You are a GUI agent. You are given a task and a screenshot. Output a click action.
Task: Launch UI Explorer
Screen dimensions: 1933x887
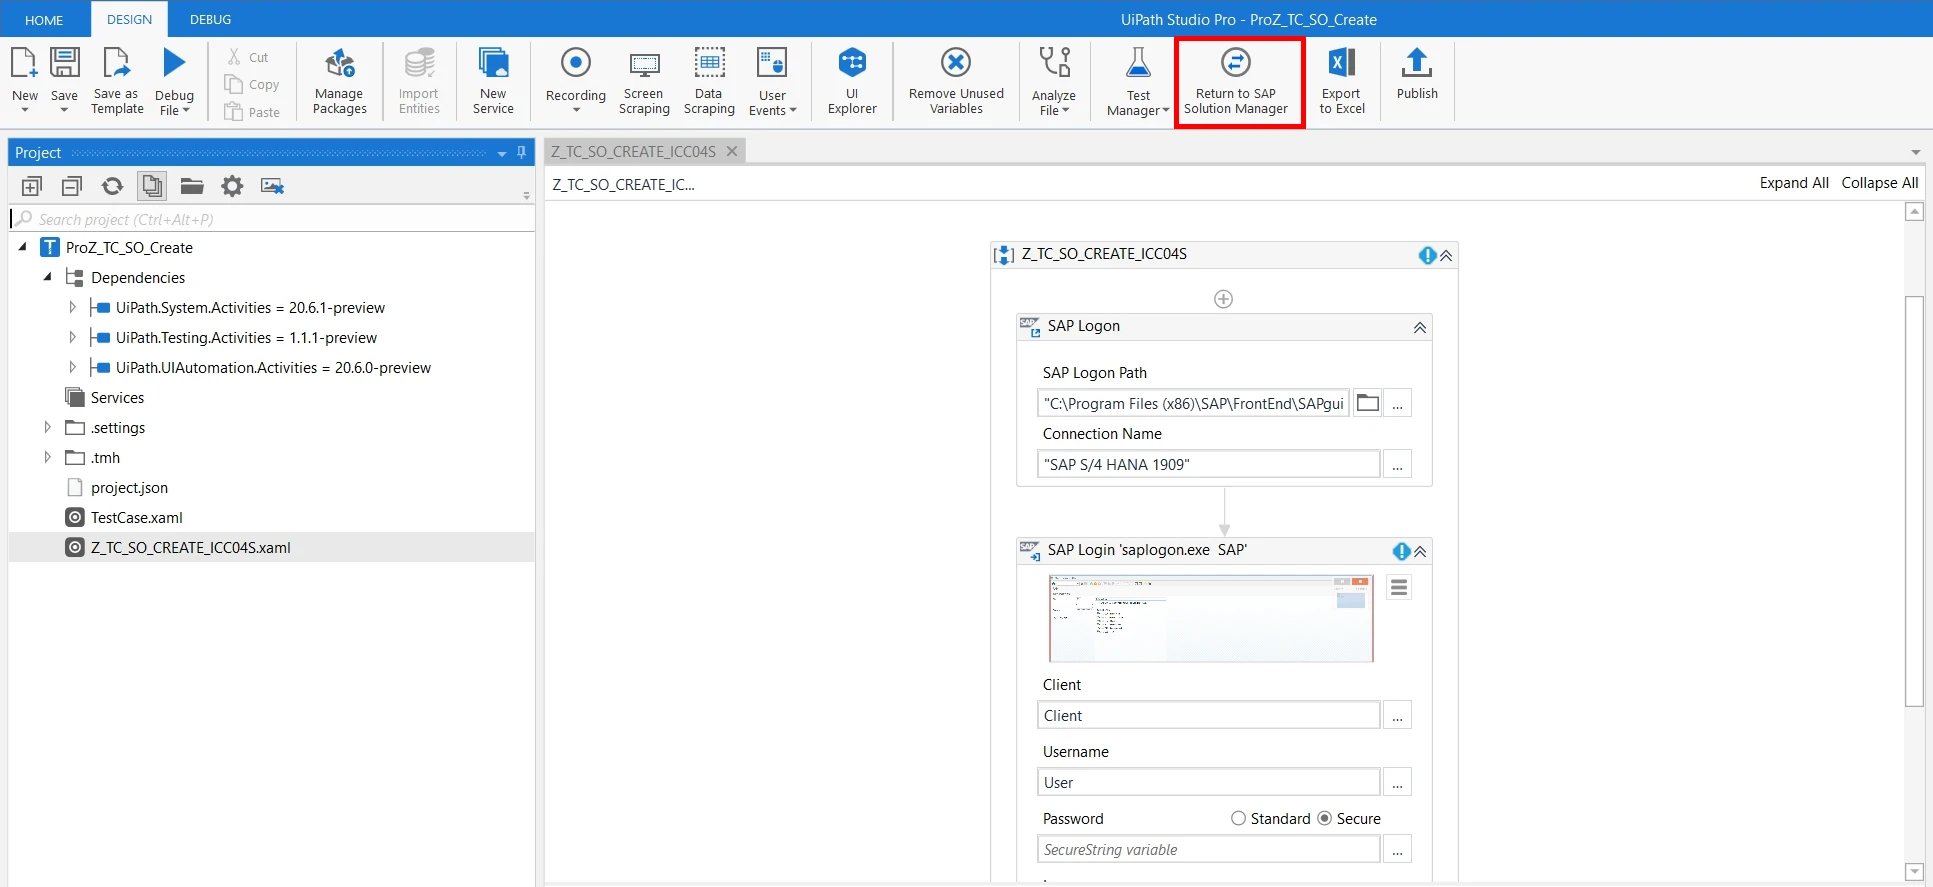click(x=852, y=80)
